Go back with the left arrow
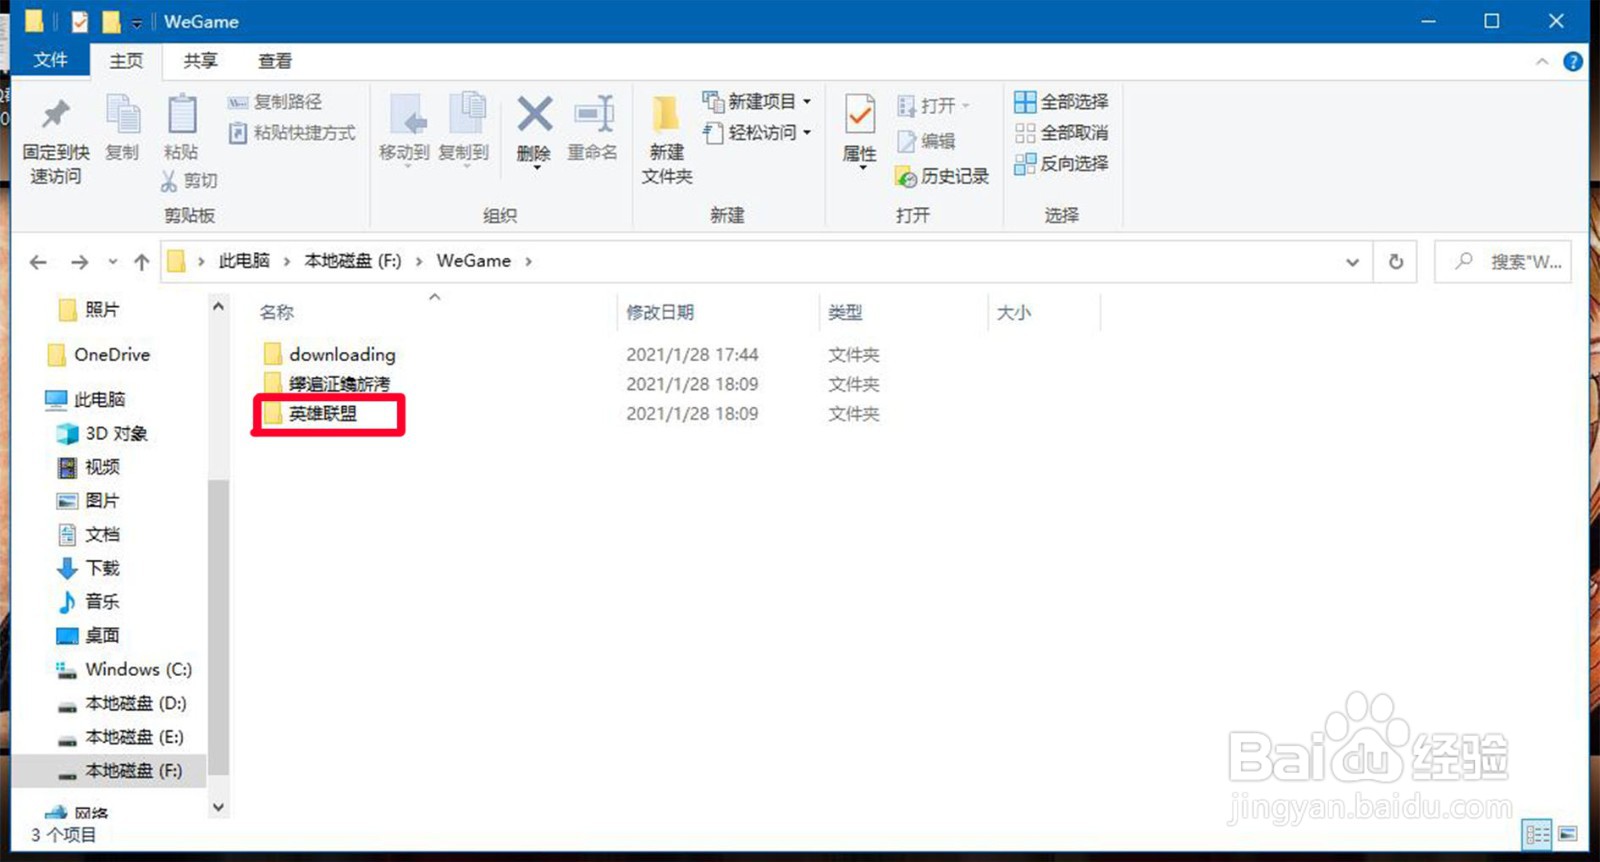This screenshot has width=1600, height=862. pyautogui.click(x=38, y=262)
